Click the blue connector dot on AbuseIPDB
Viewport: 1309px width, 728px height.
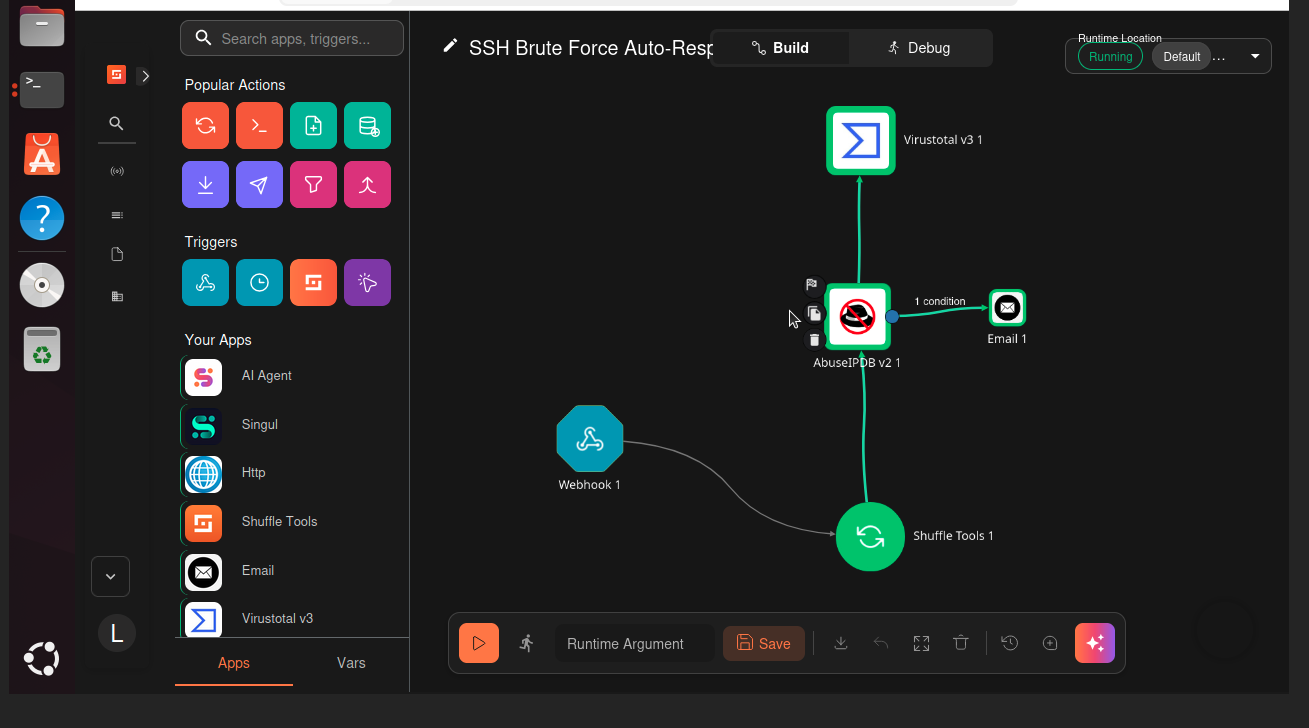(x=892, y=316)
